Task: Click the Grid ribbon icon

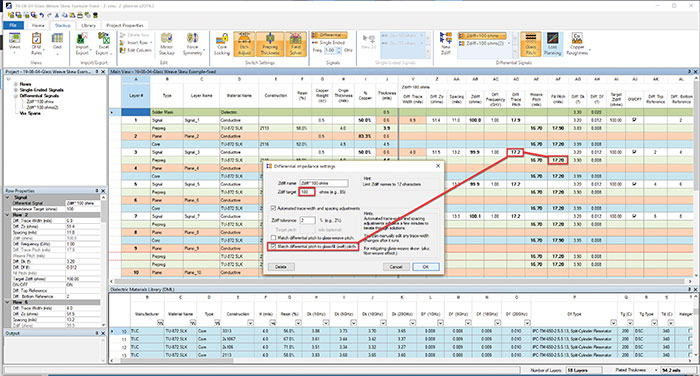Action: [57, 43]
